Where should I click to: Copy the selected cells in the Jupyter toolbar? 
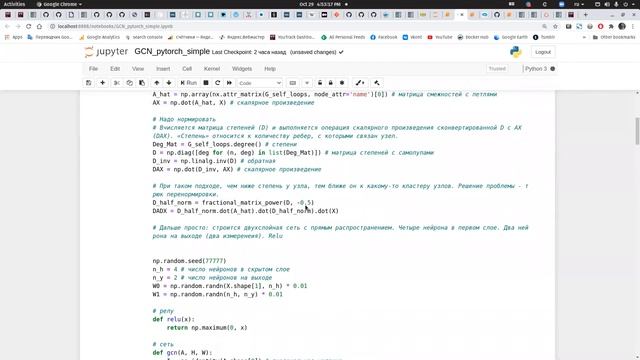coord(129,83)
